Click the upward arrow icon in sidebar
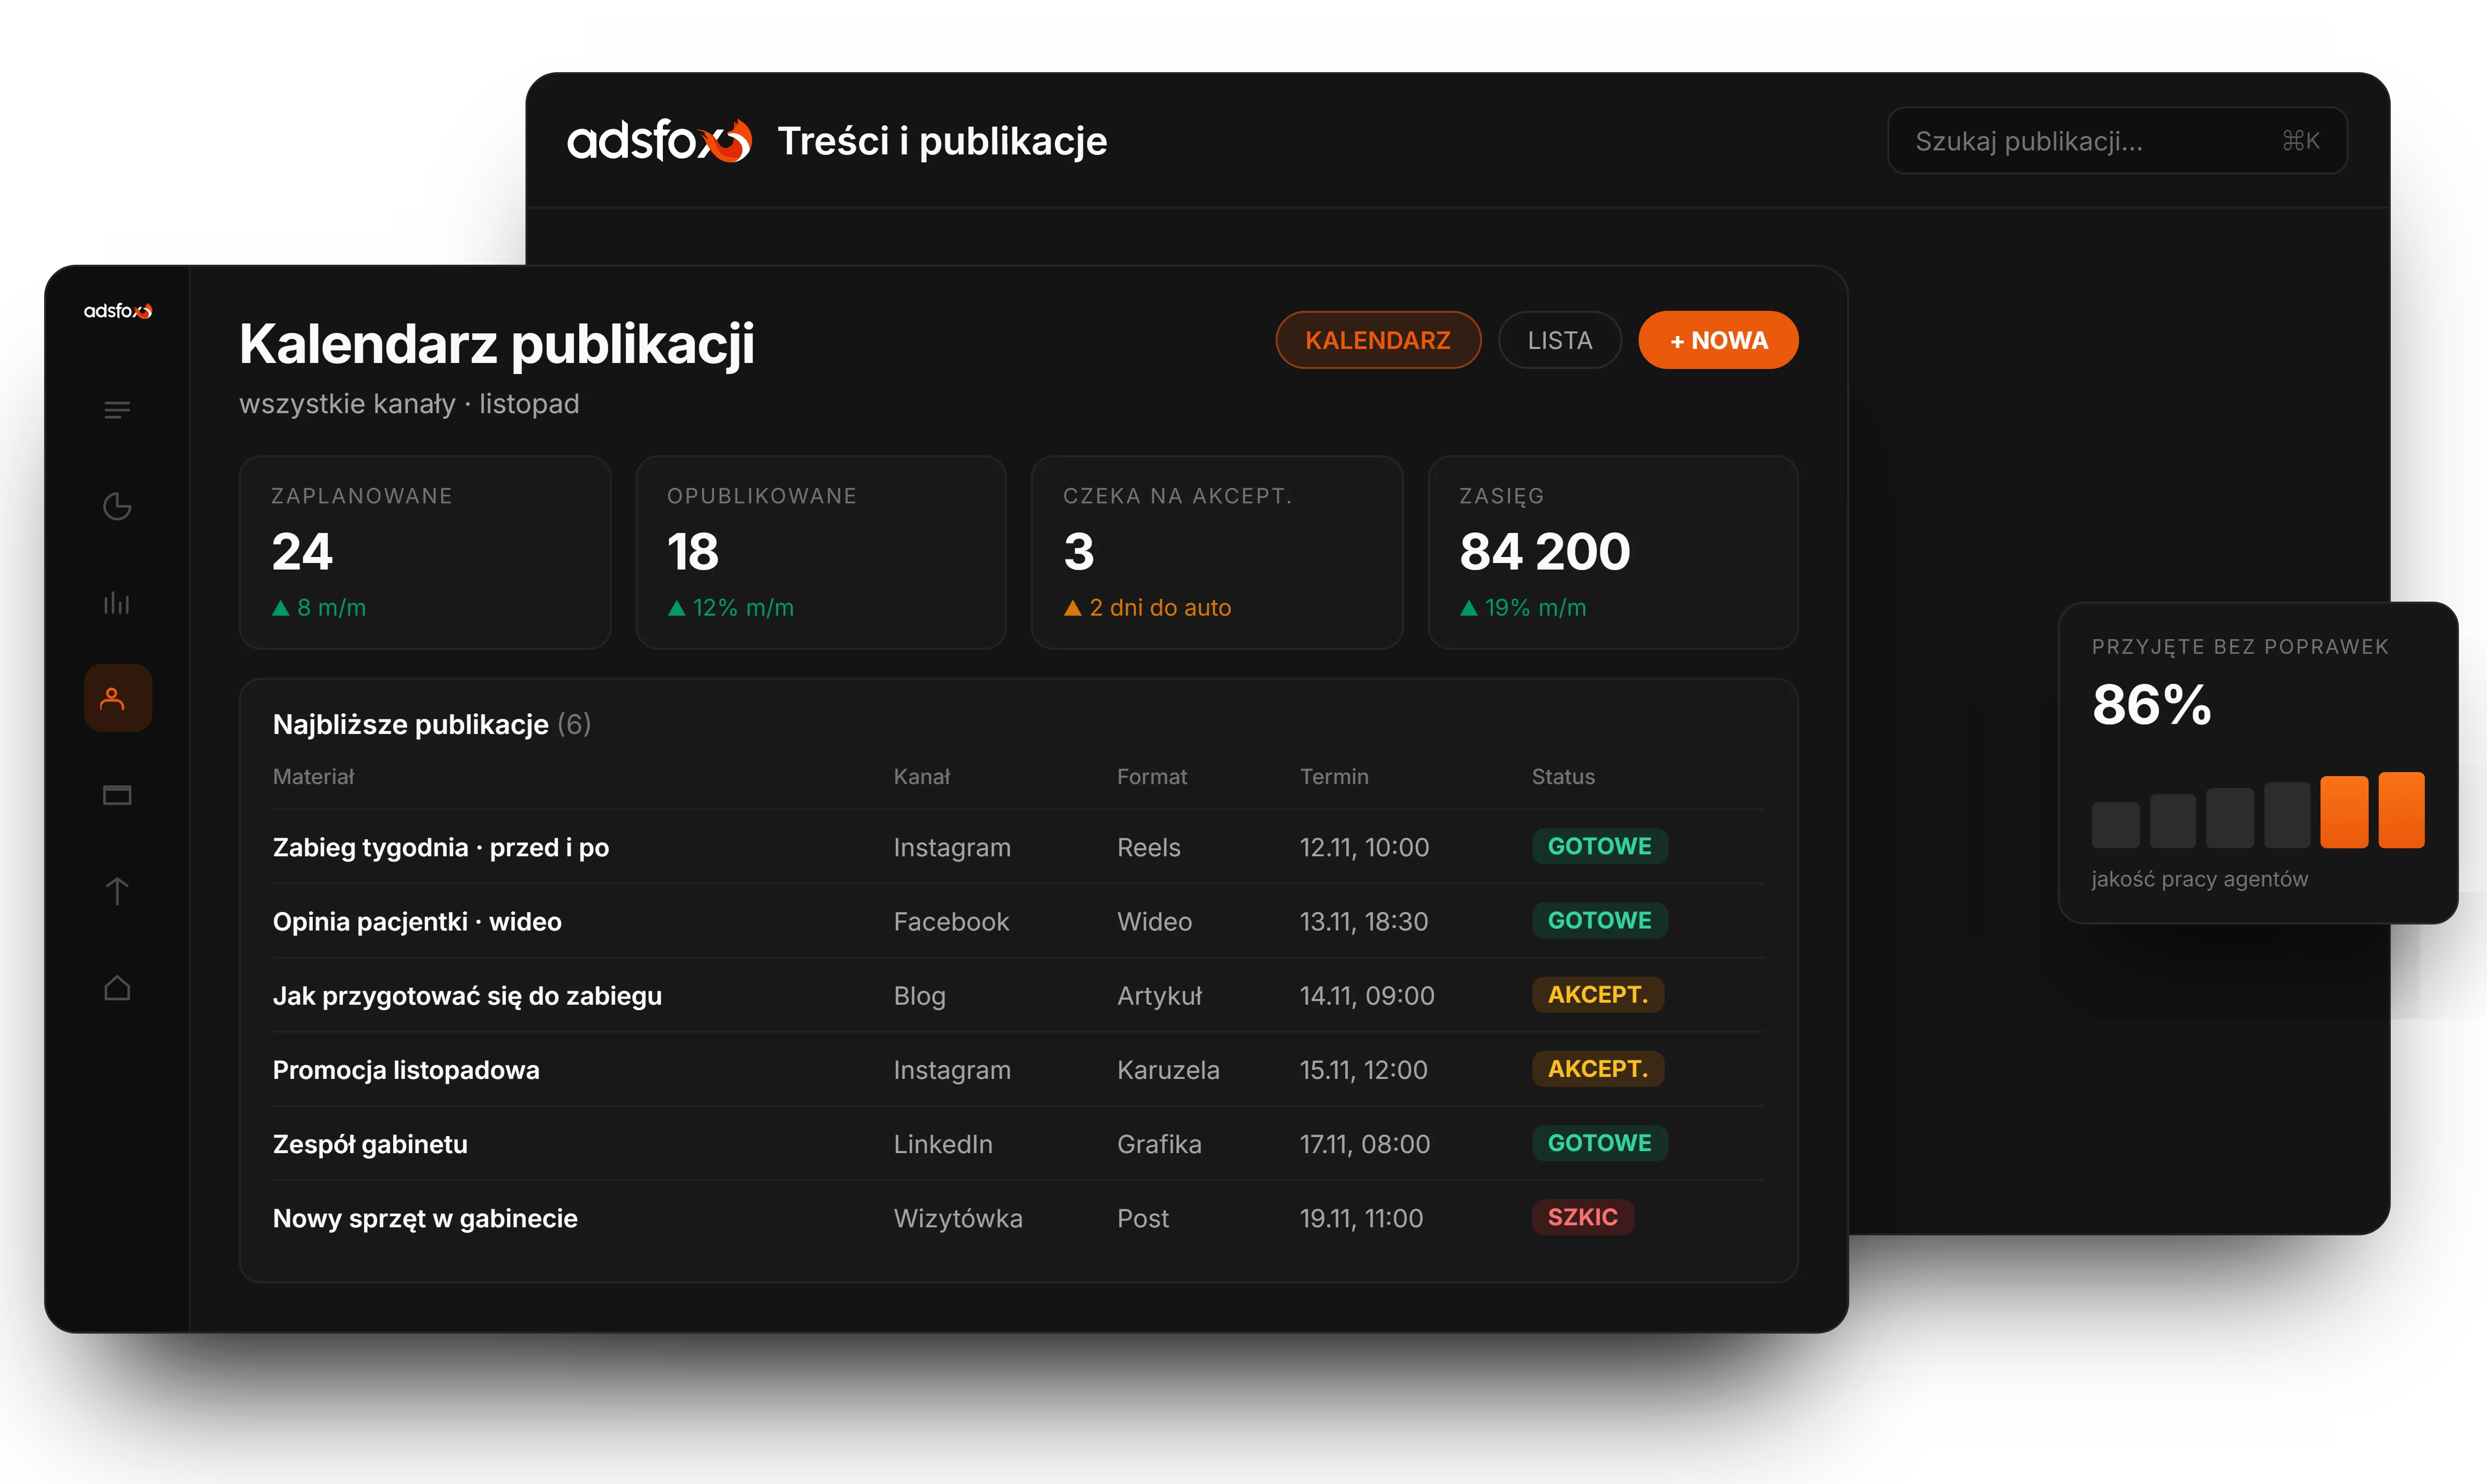Image resolution: width=2487 pixels, height=1484 pixels. coord(117,891)
